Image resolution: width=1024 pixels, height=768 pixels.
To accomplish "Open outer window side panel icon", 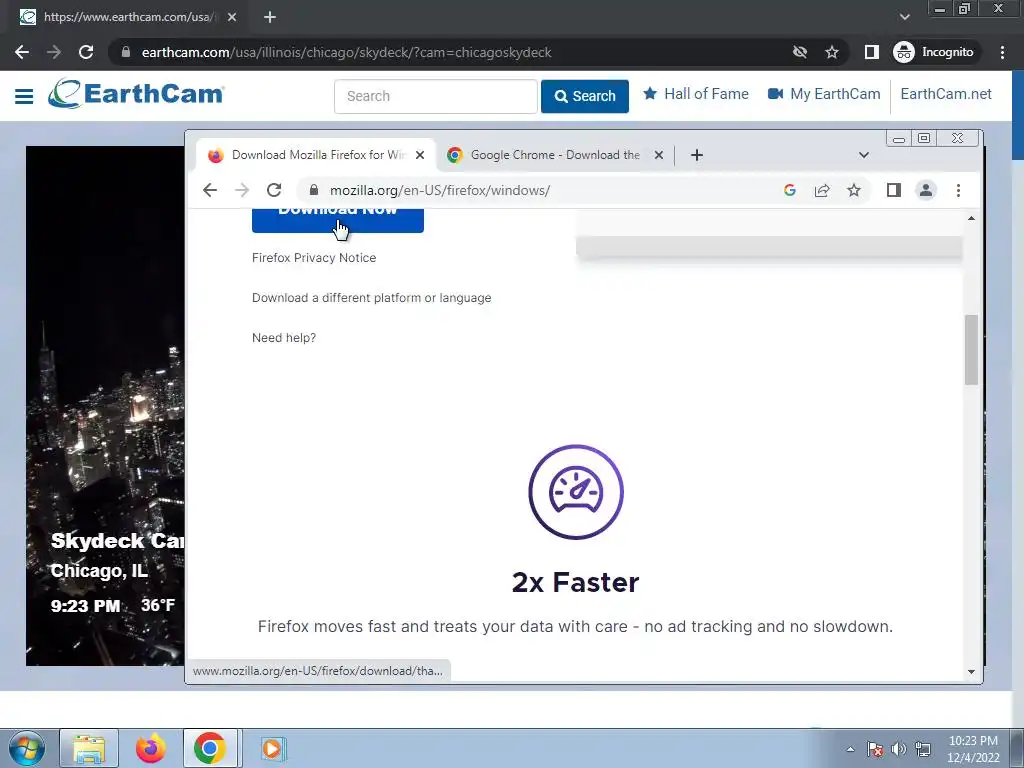I will 871,52.
